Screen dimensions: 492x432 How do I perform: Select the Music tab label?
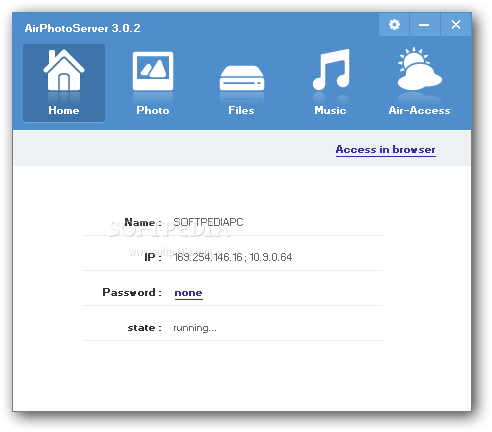tap(330, 110)
